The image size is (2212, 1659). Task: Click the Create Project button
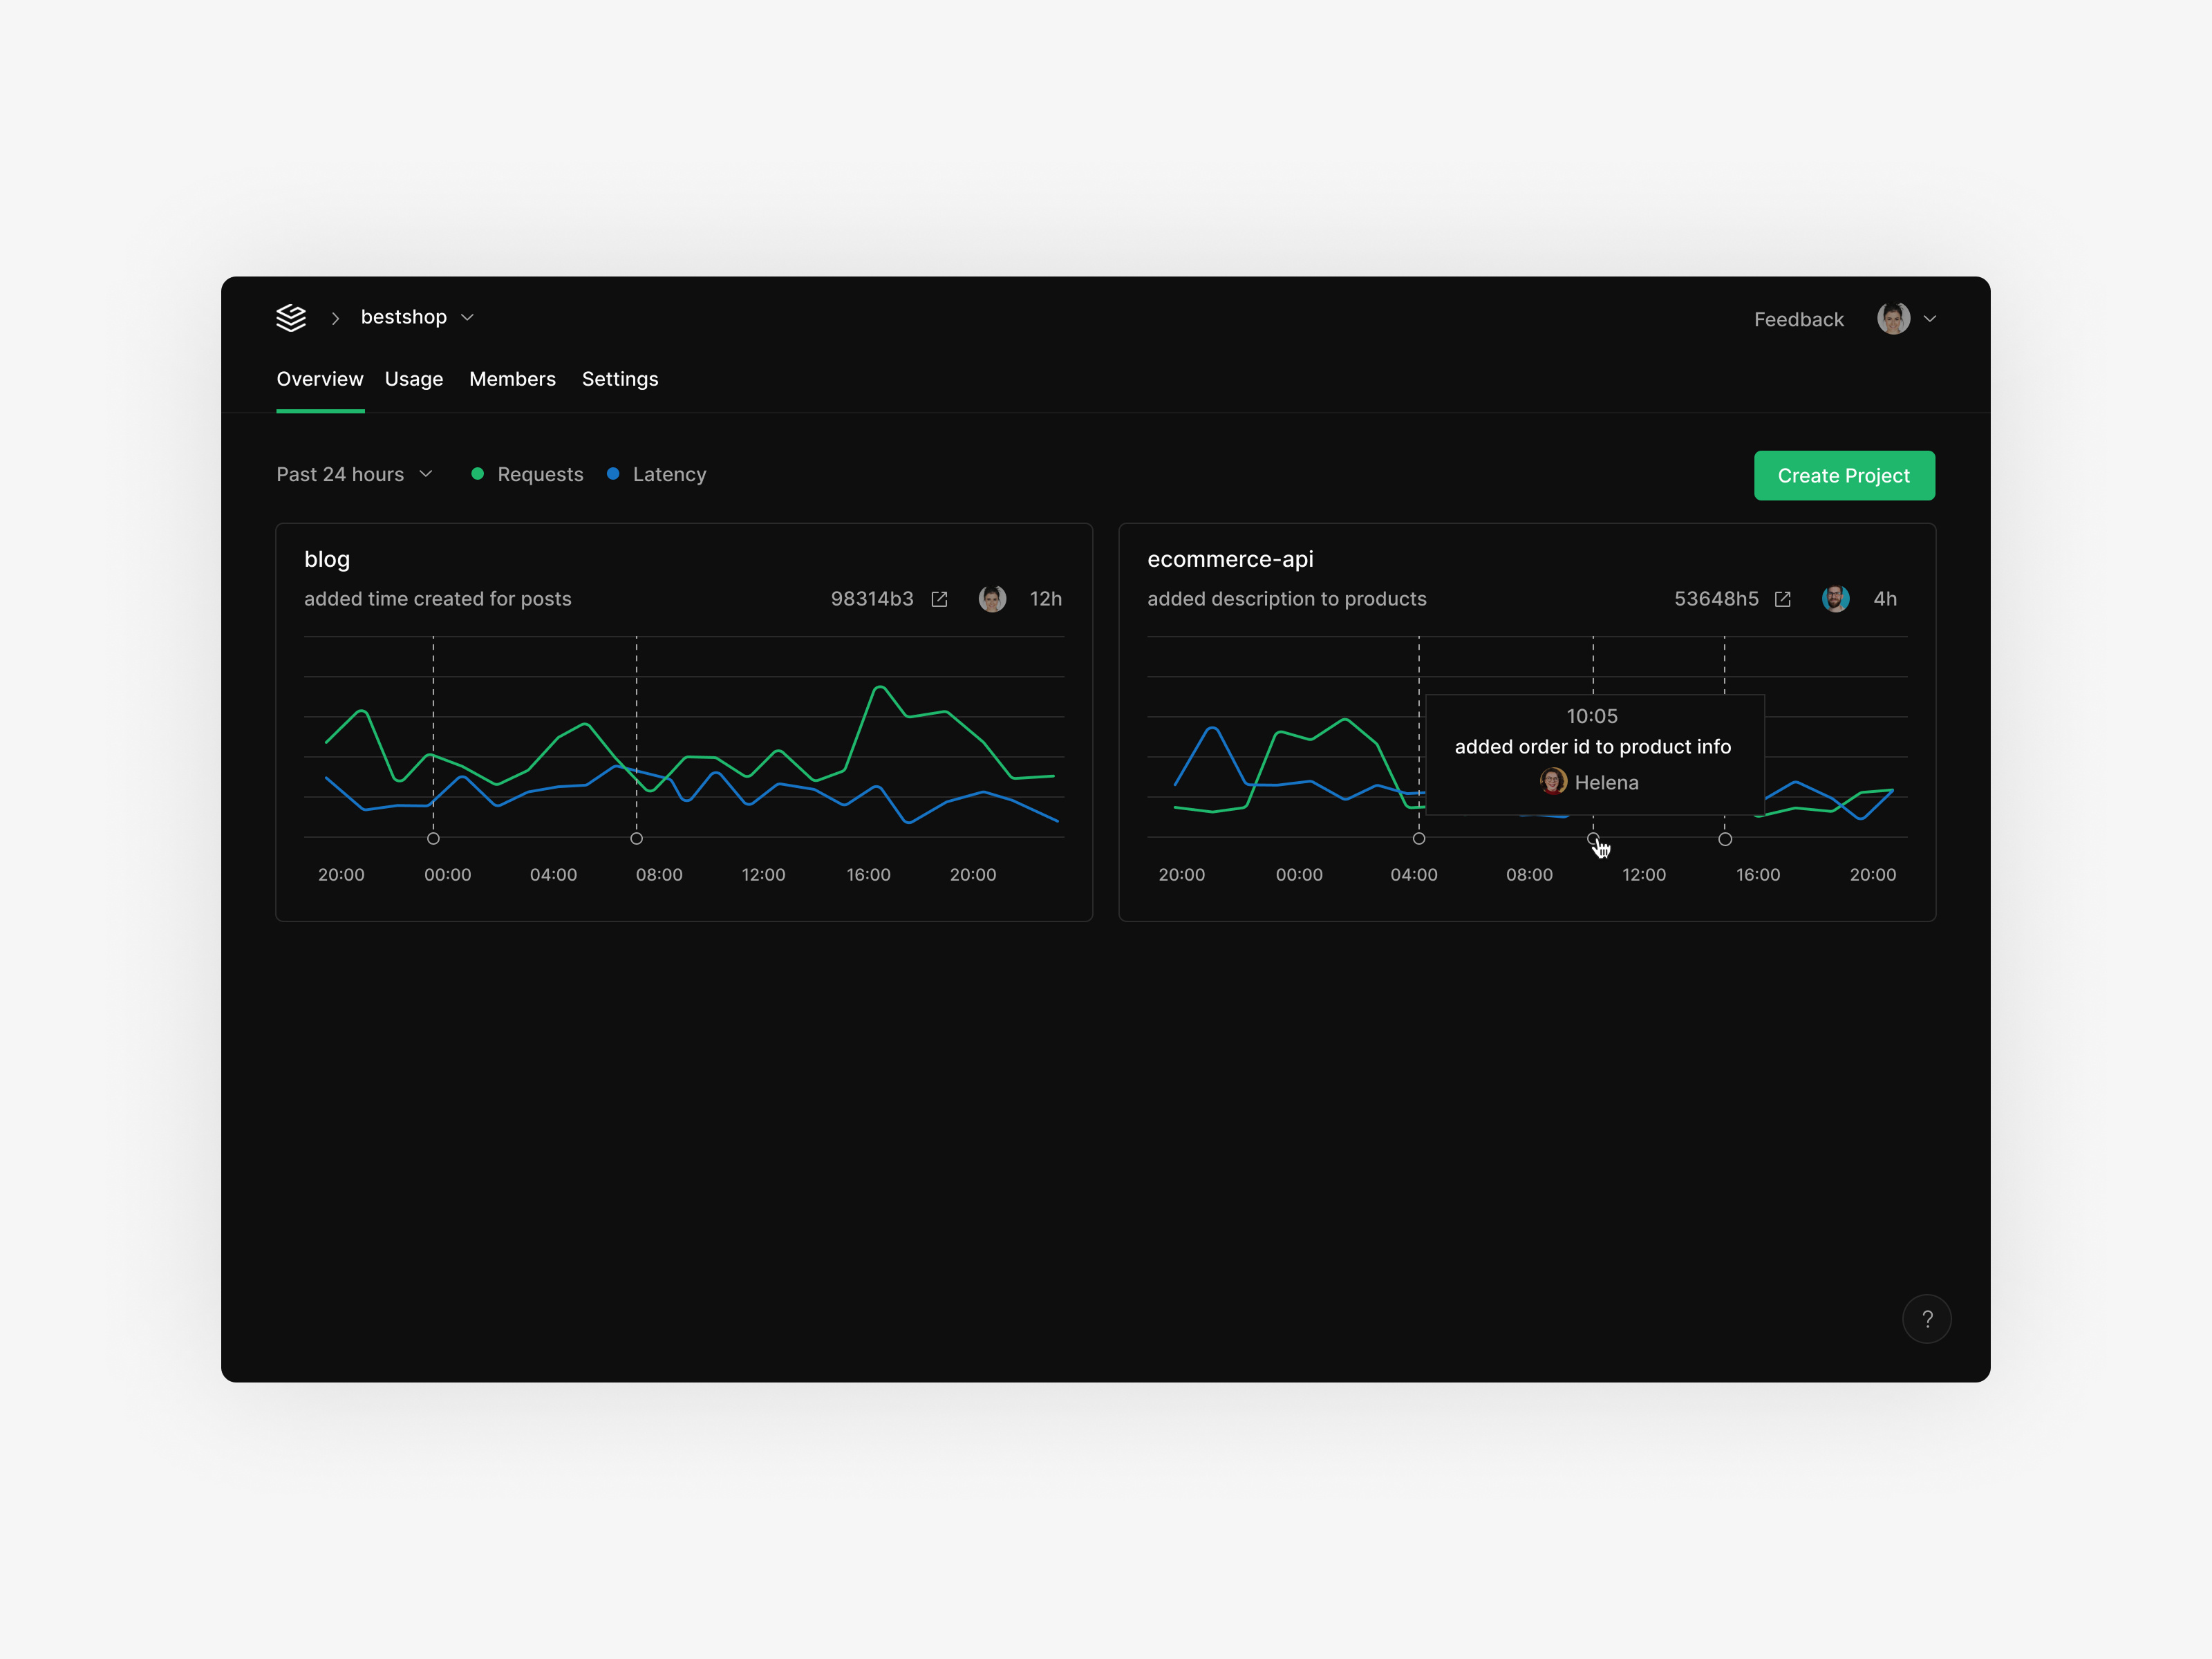1844,475
